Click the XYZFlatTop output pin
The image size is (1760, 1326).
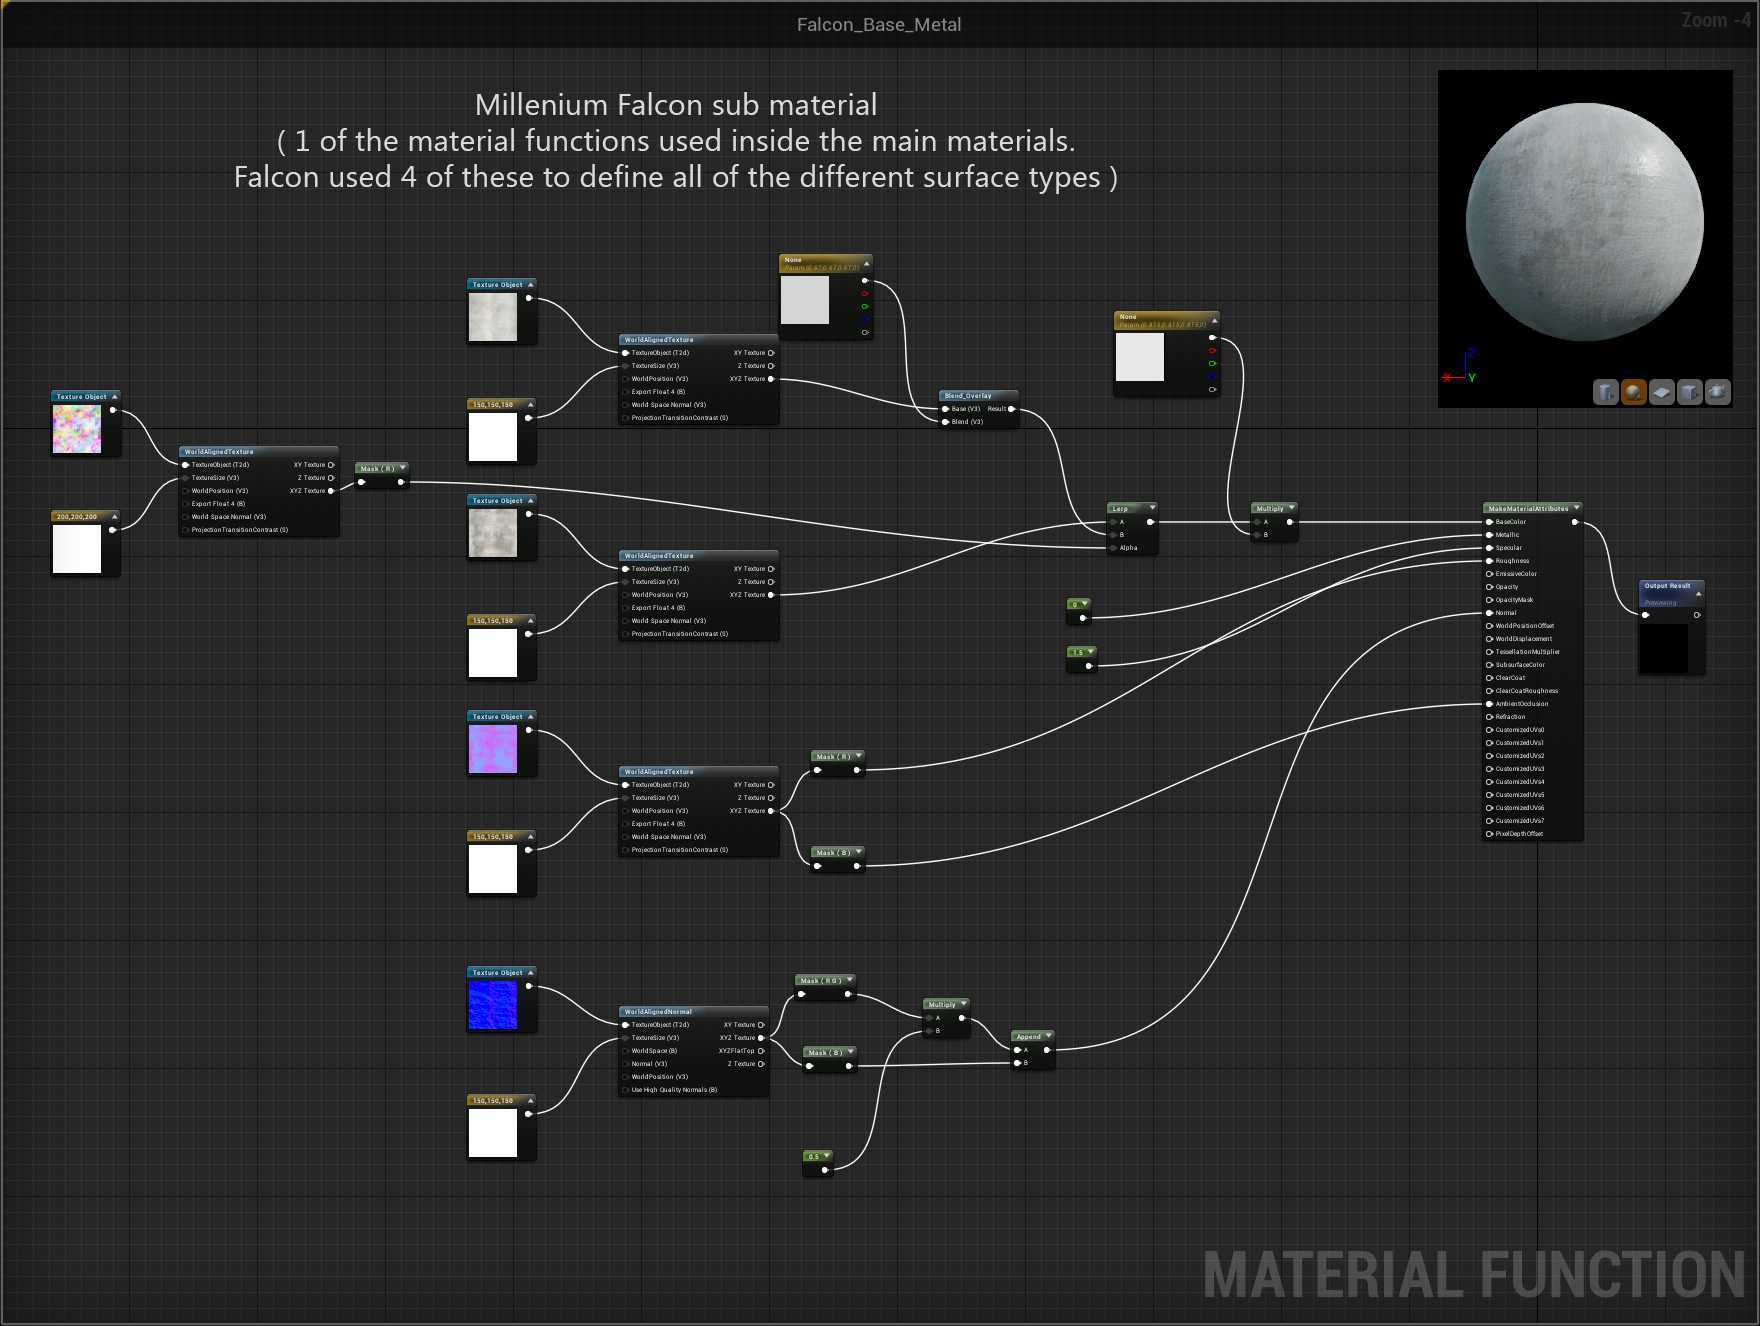(761, 1051)
